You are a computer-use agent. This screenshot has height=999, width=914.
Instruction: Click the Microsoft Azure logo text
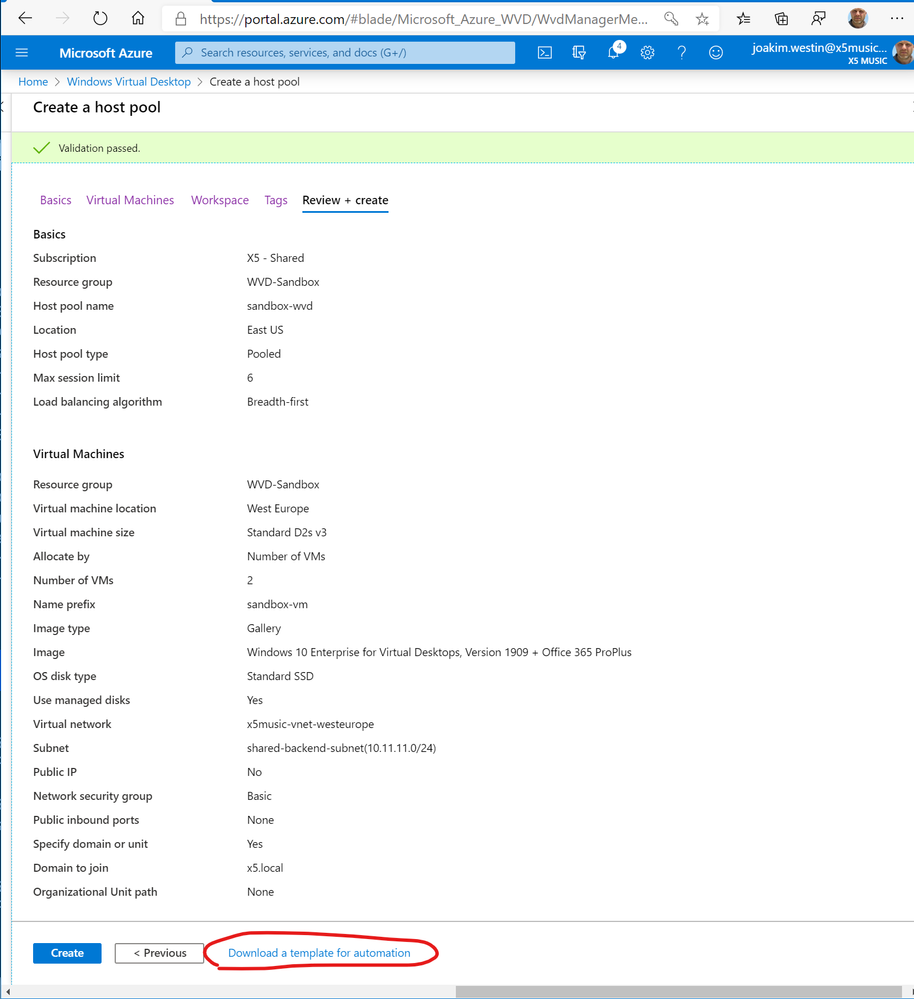[x=106, y=53]
